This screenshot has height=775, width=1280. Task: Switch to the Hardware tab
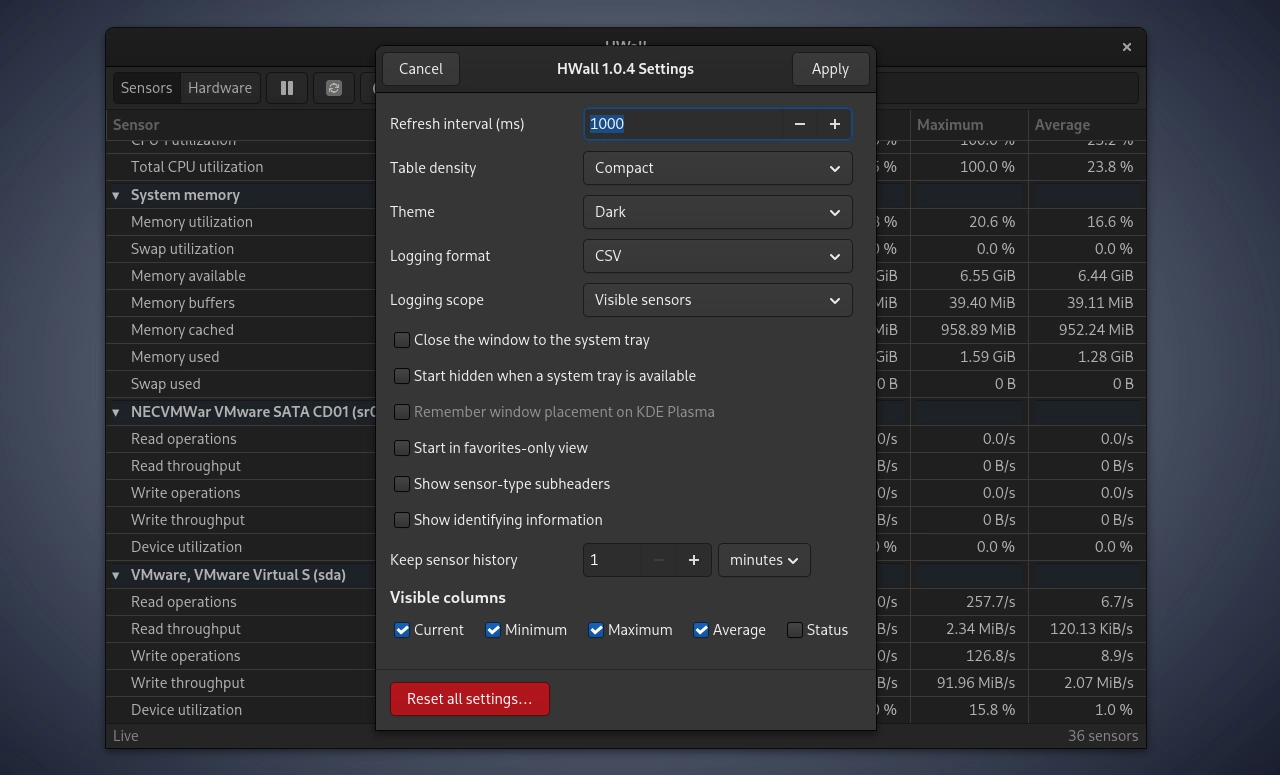pos(220,88)
